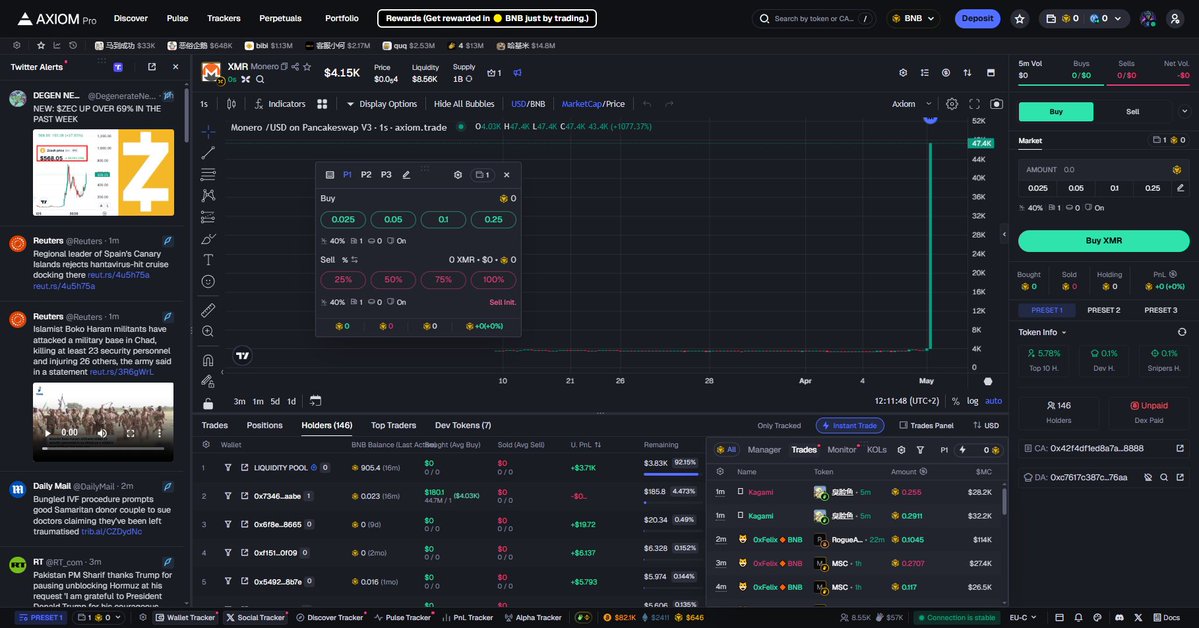Viewport: 1199px width, 628px height.
Task: Collapse the right trade panel arrow
Action: click(x=1005, y=234)
